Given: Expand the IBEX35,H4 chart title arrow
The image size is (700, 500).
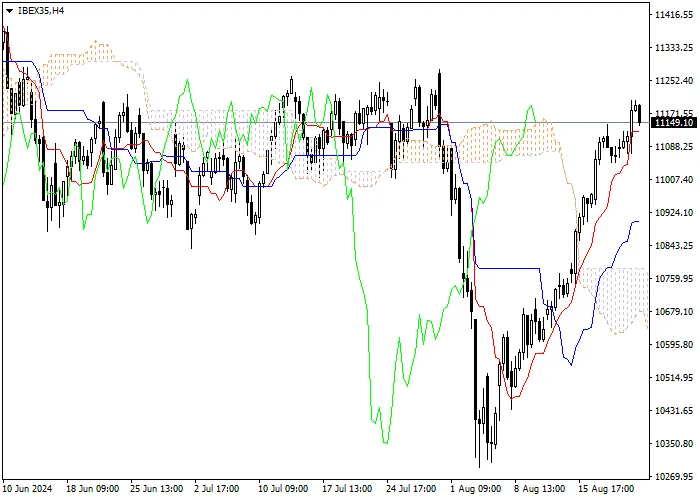Looking at the screenshot, I should coord(9,11).
